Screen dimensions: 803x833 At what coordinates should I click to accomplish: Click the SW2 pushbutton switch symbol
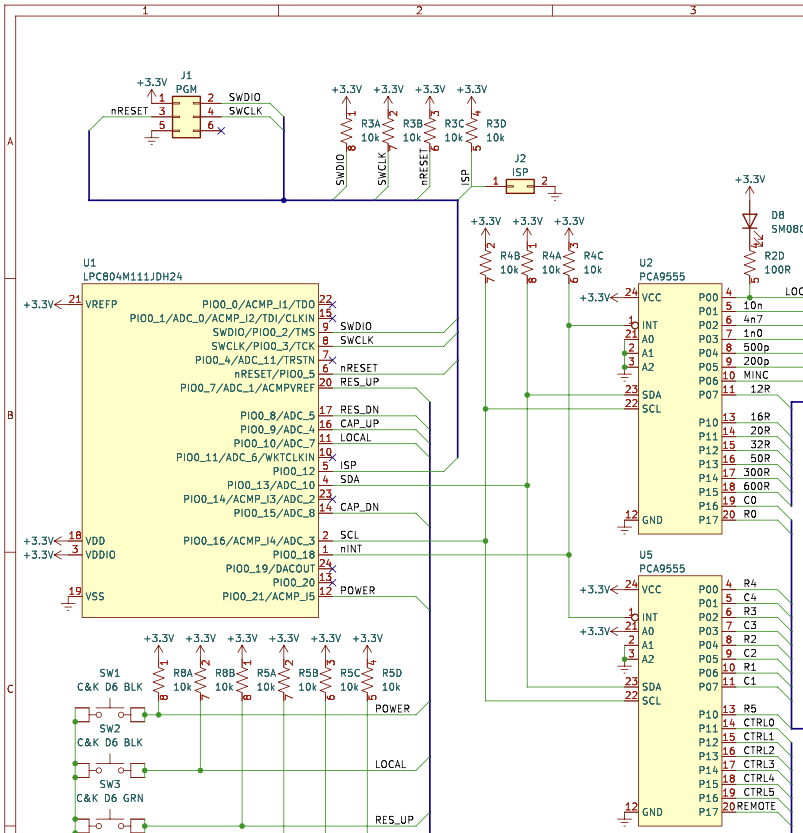[x=110, y=767]
